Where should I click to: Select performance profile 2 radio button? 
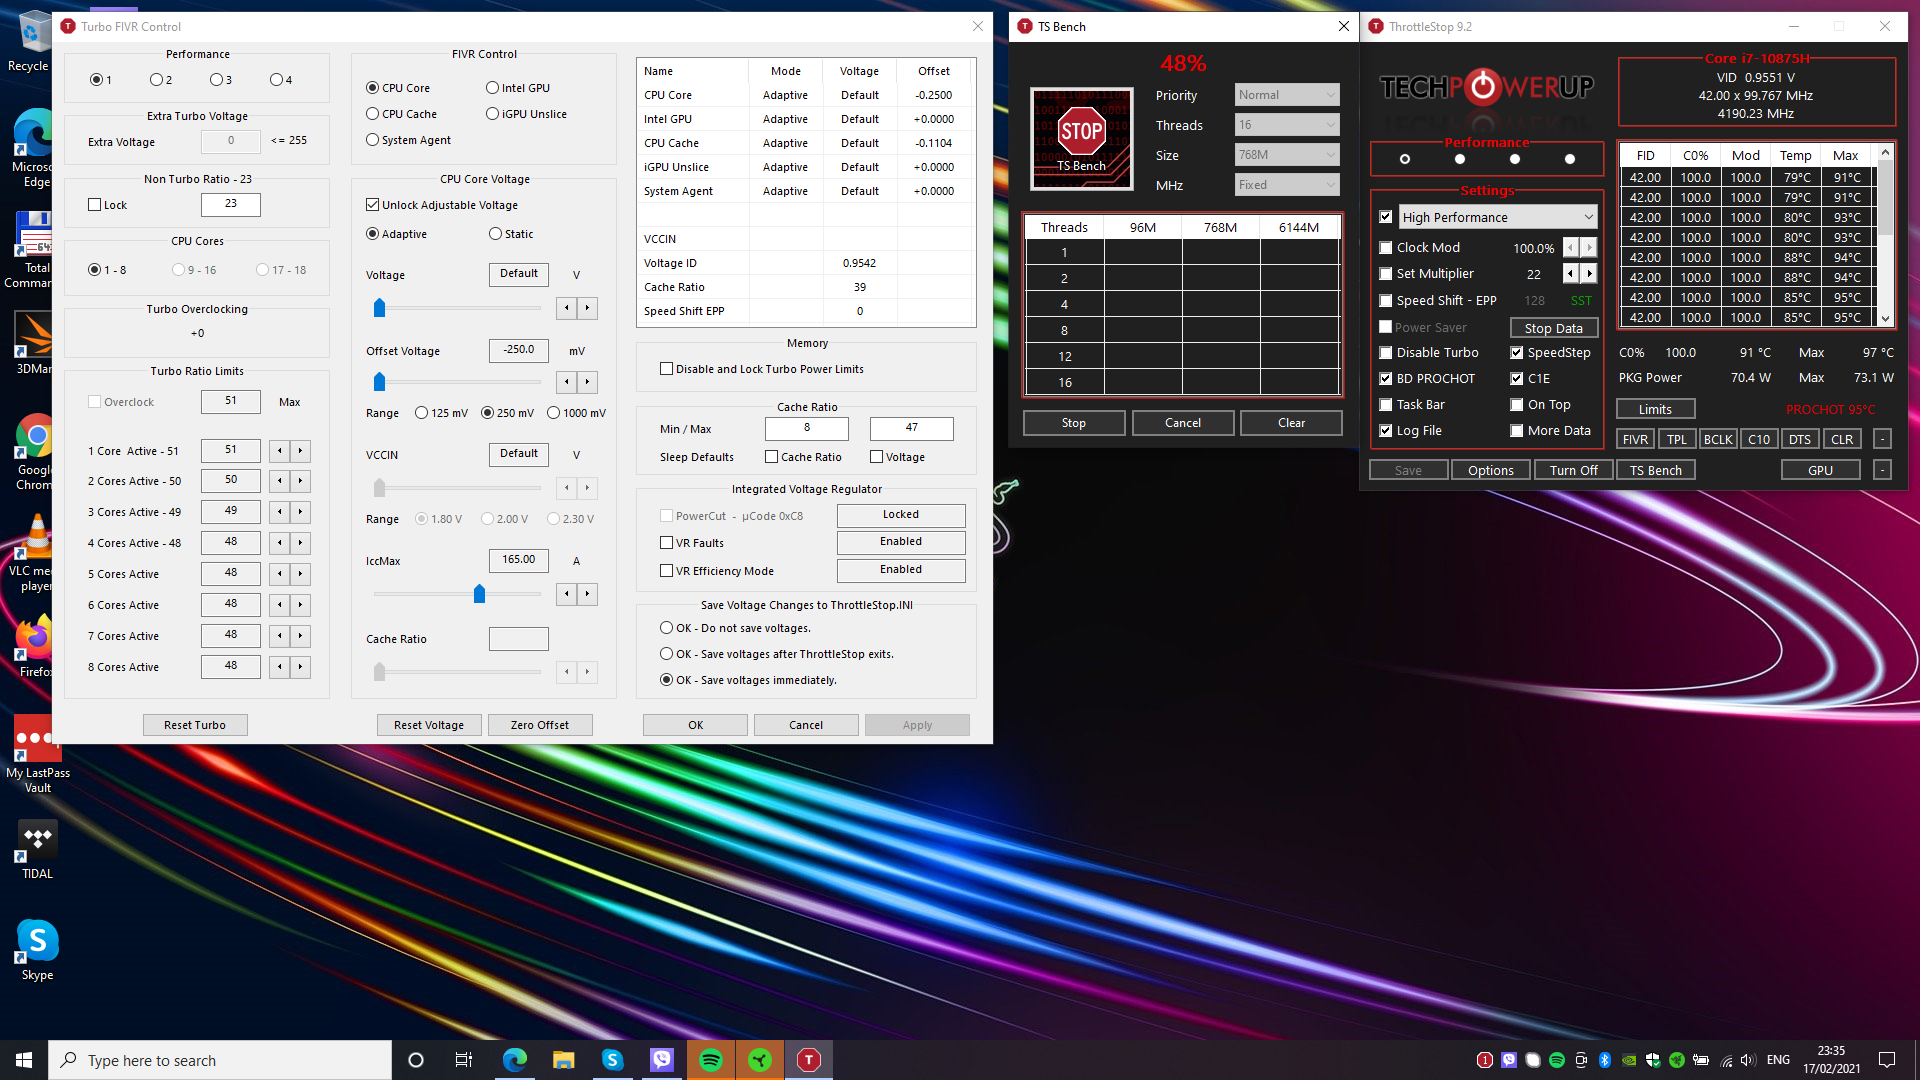point(156,80)
